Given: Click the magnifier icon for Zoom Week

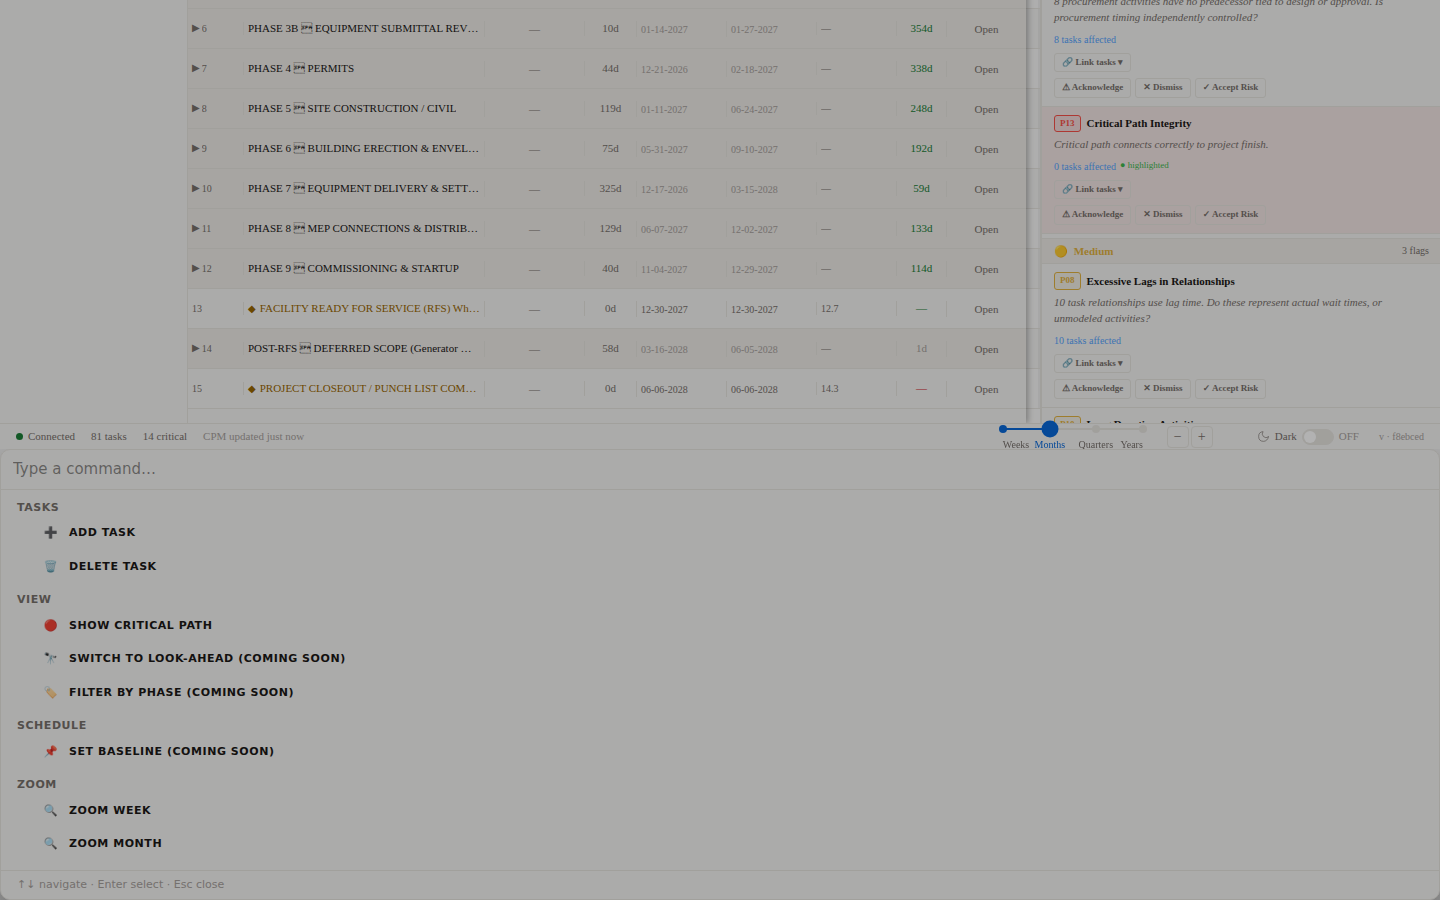Looking at the screenshot, I should 51,810.
